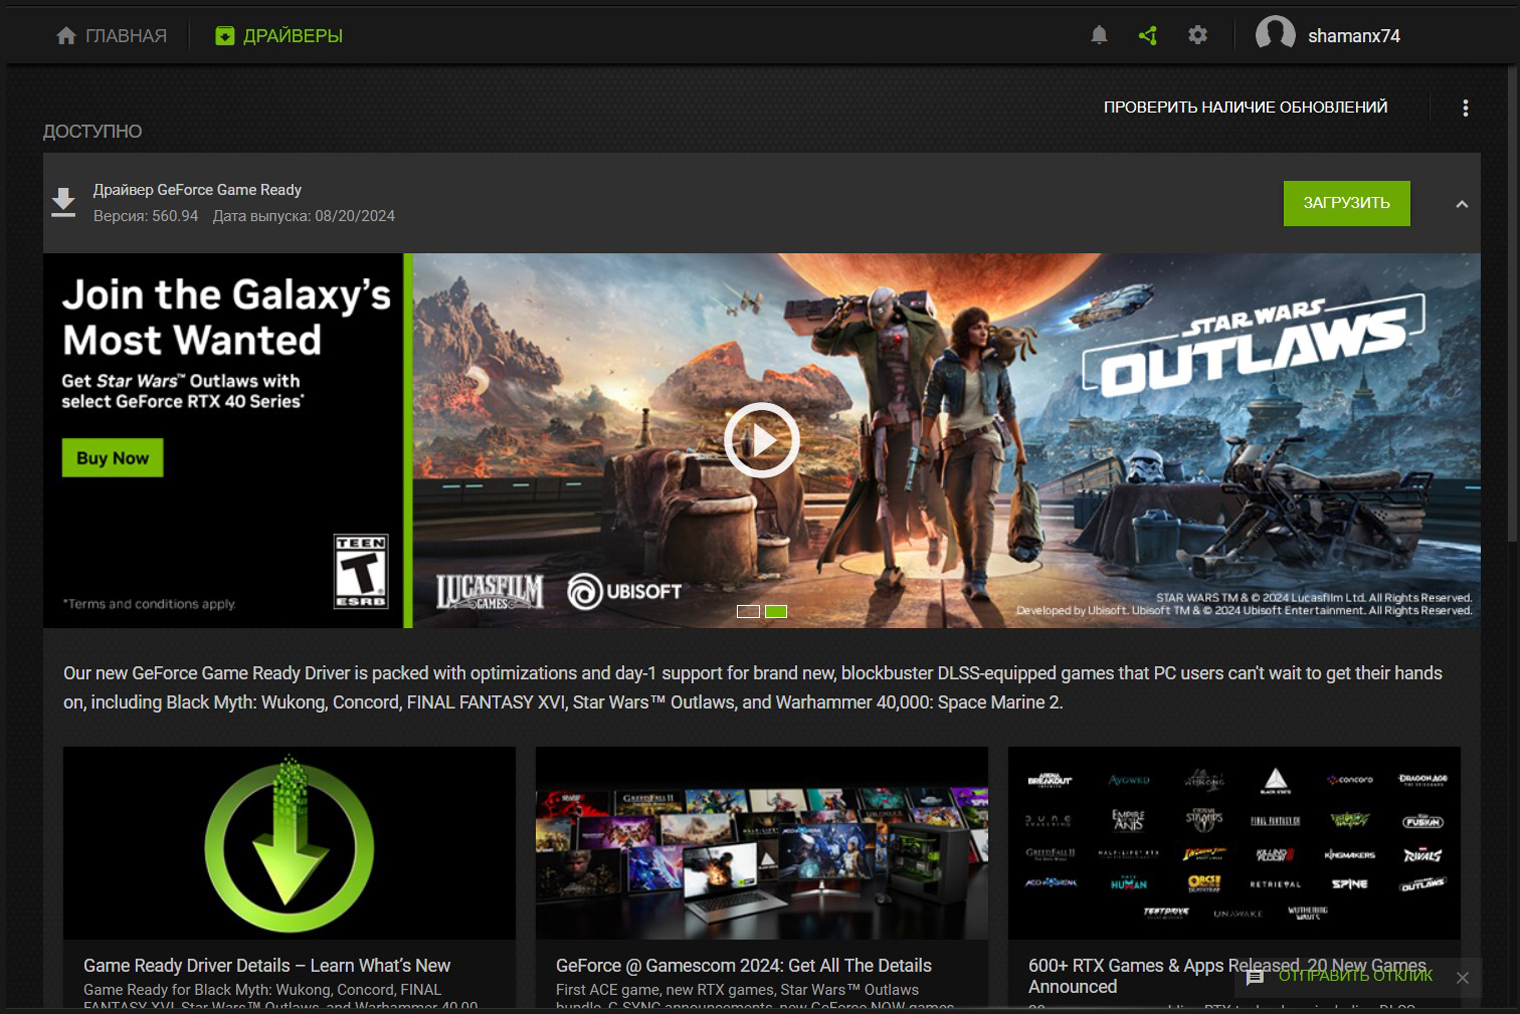
Task: Click the feedback chat bubble icon
Action: click(1255, 977)
